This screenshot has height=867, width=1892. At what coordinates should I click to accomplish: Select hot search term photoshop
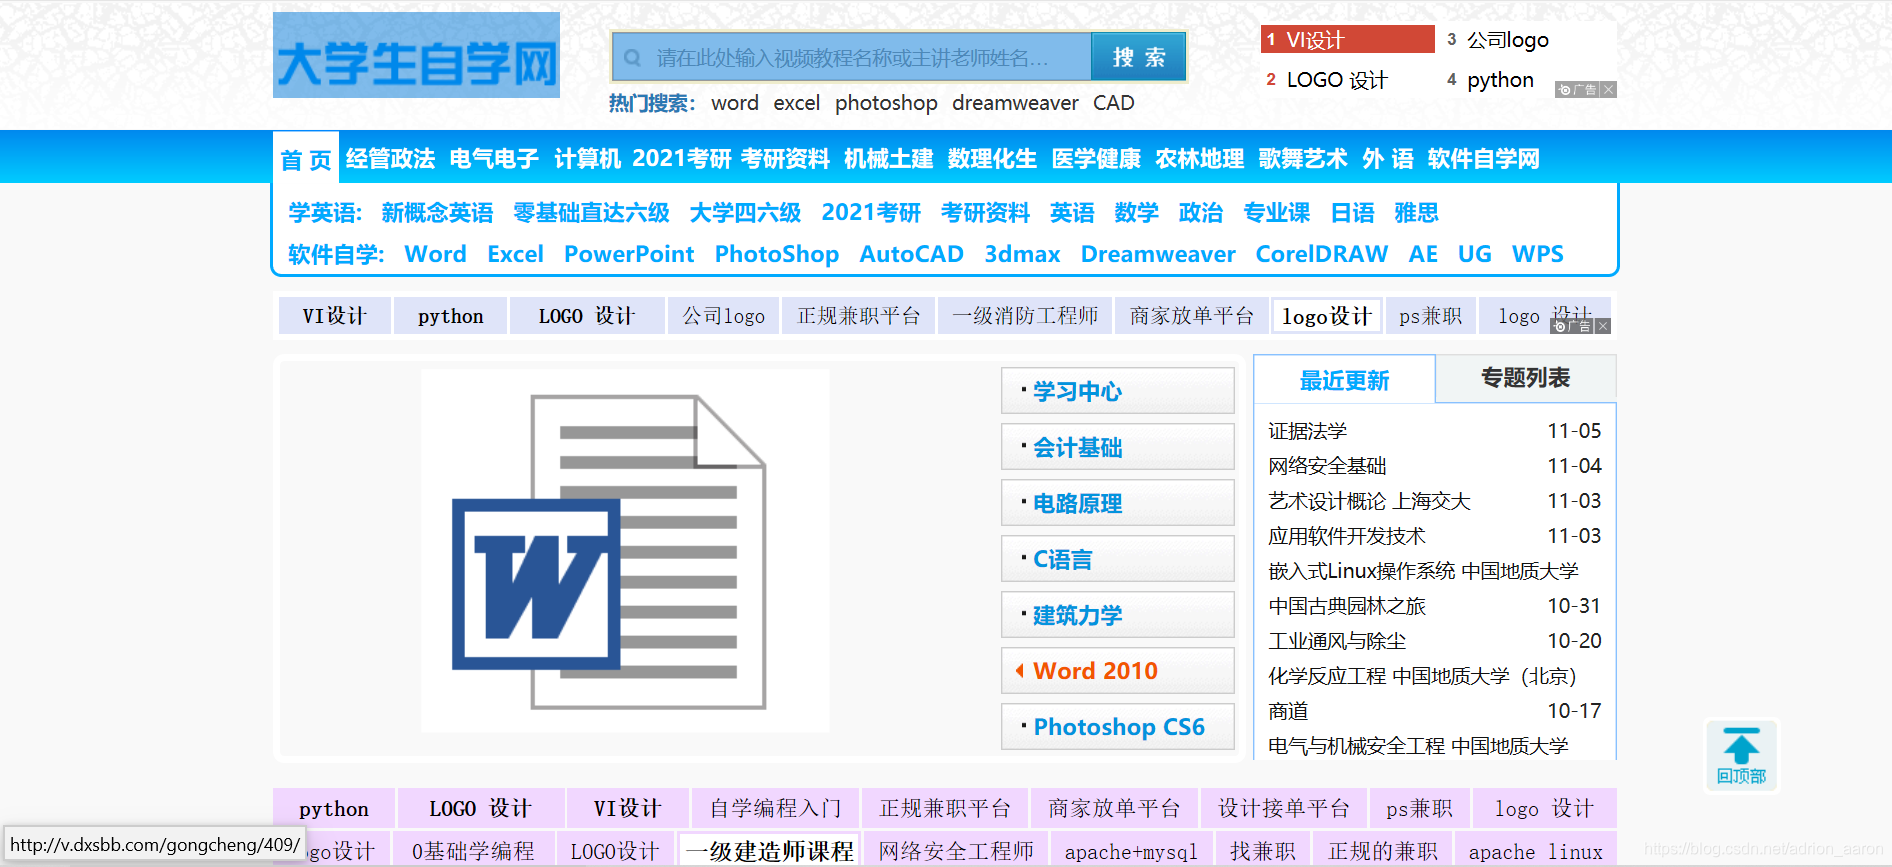tap(886, 103)
